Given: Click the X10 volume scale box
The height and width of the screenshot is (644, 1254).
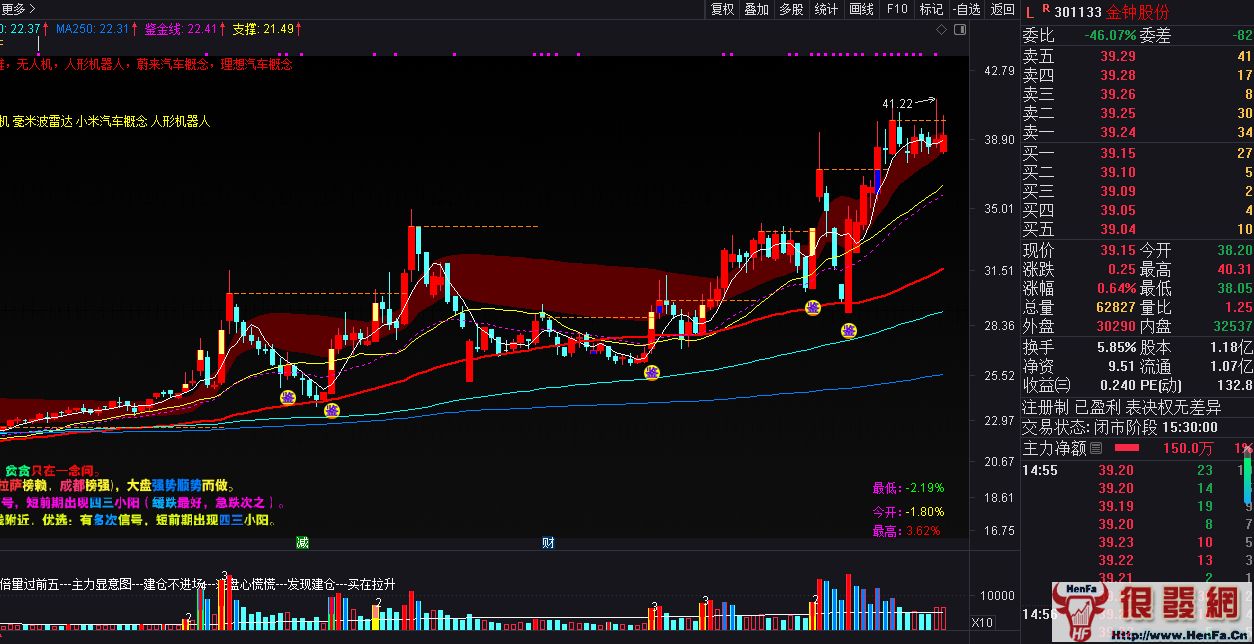Looking at the screenshot, I should click(982, 622).
